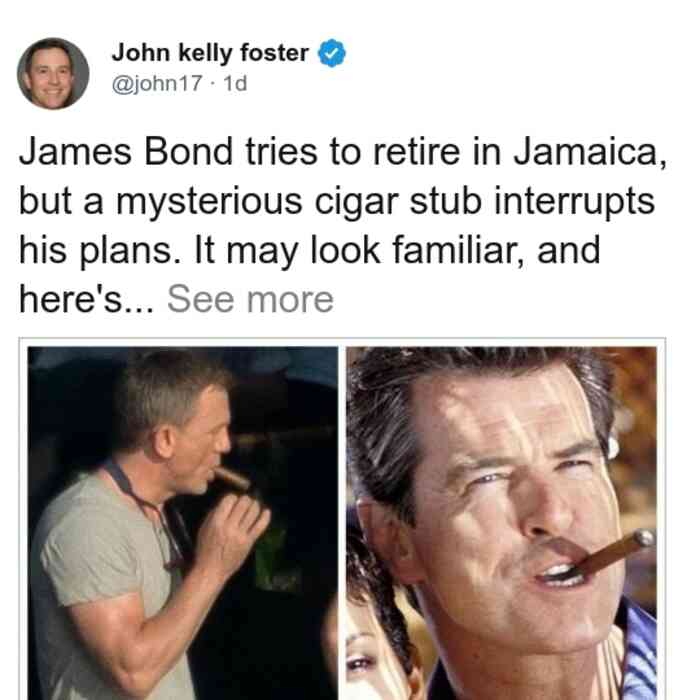Viewport: 700px width, 700px height.
Task: Open left photo of man in gray shirt
Action: pos(183,523)
